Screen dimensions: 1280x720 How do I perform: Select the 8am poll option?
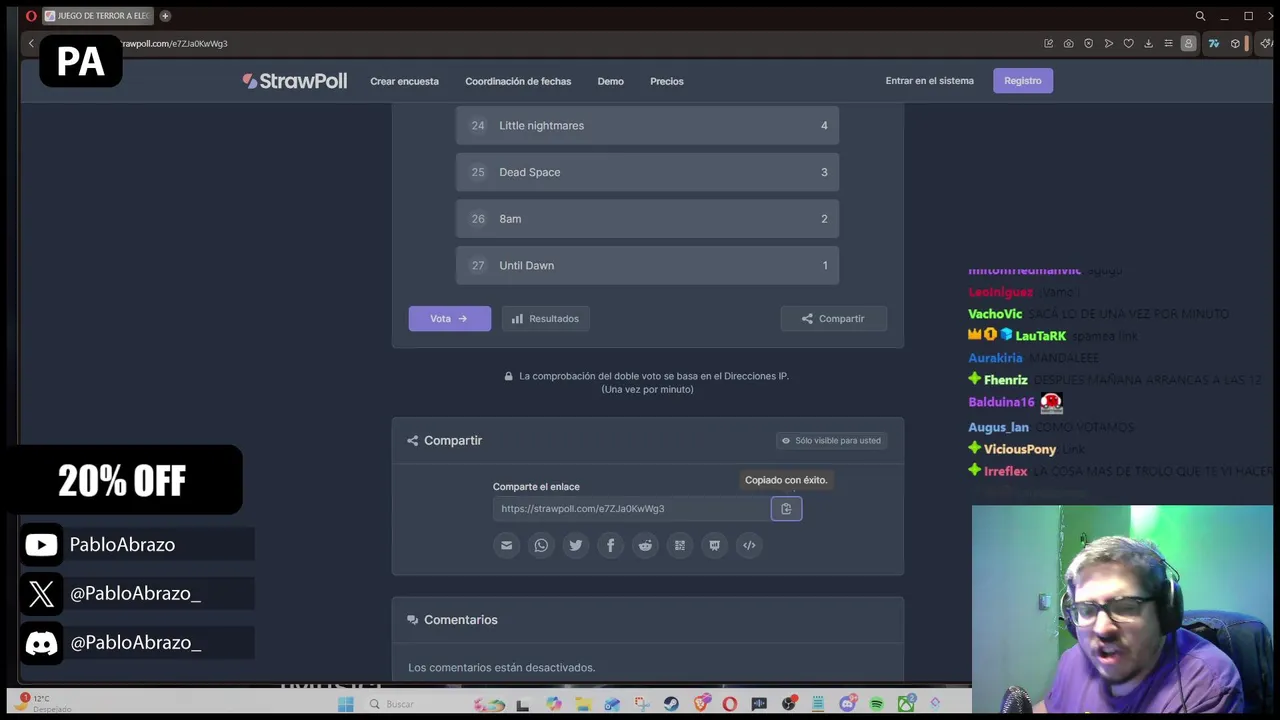(647, 219)
